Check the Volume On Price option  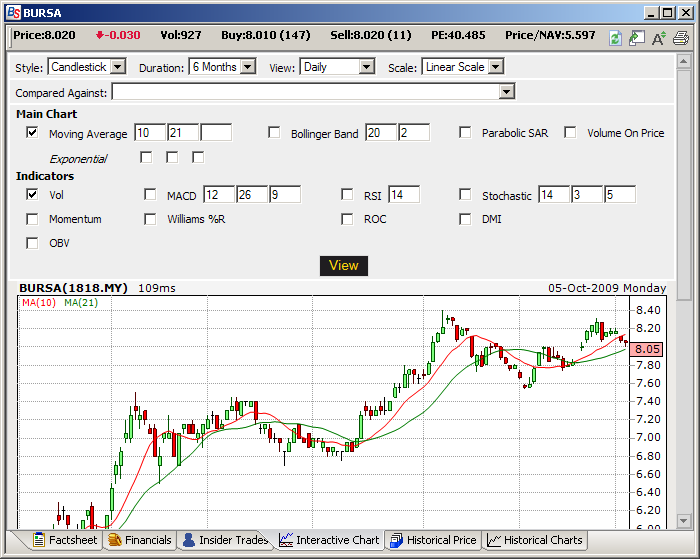(570, 133)
